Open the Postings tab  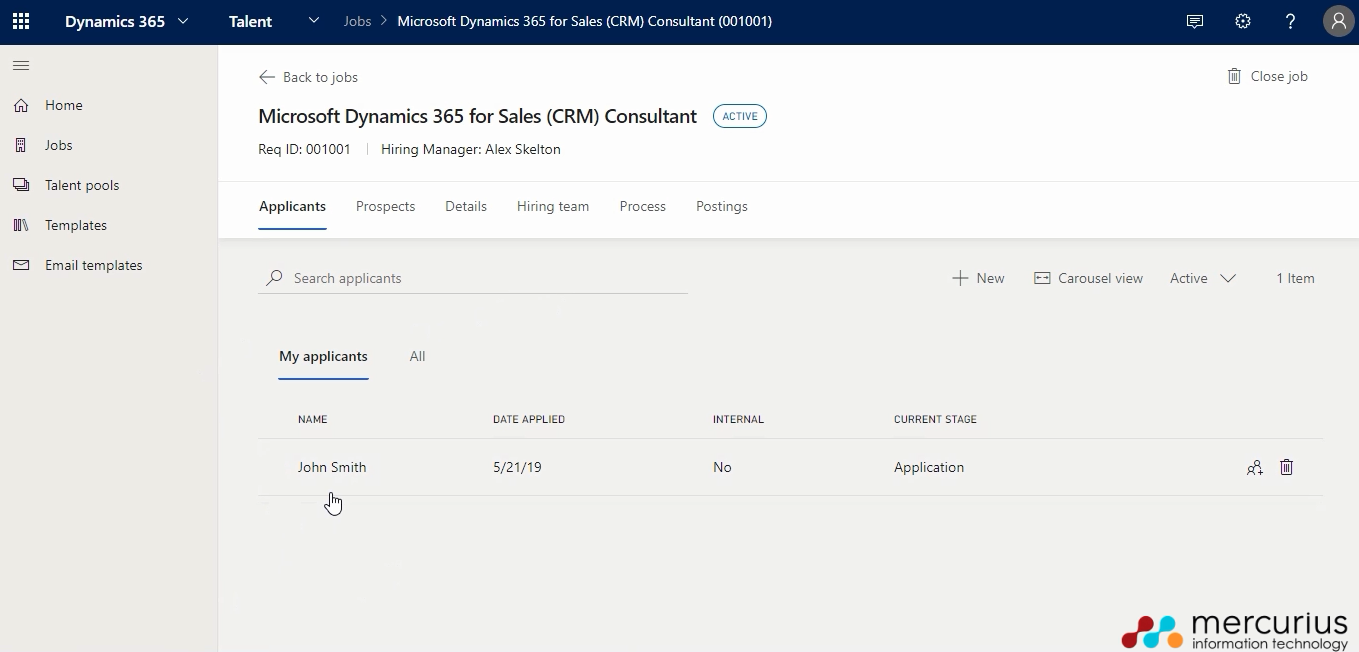tap(722, 206)
